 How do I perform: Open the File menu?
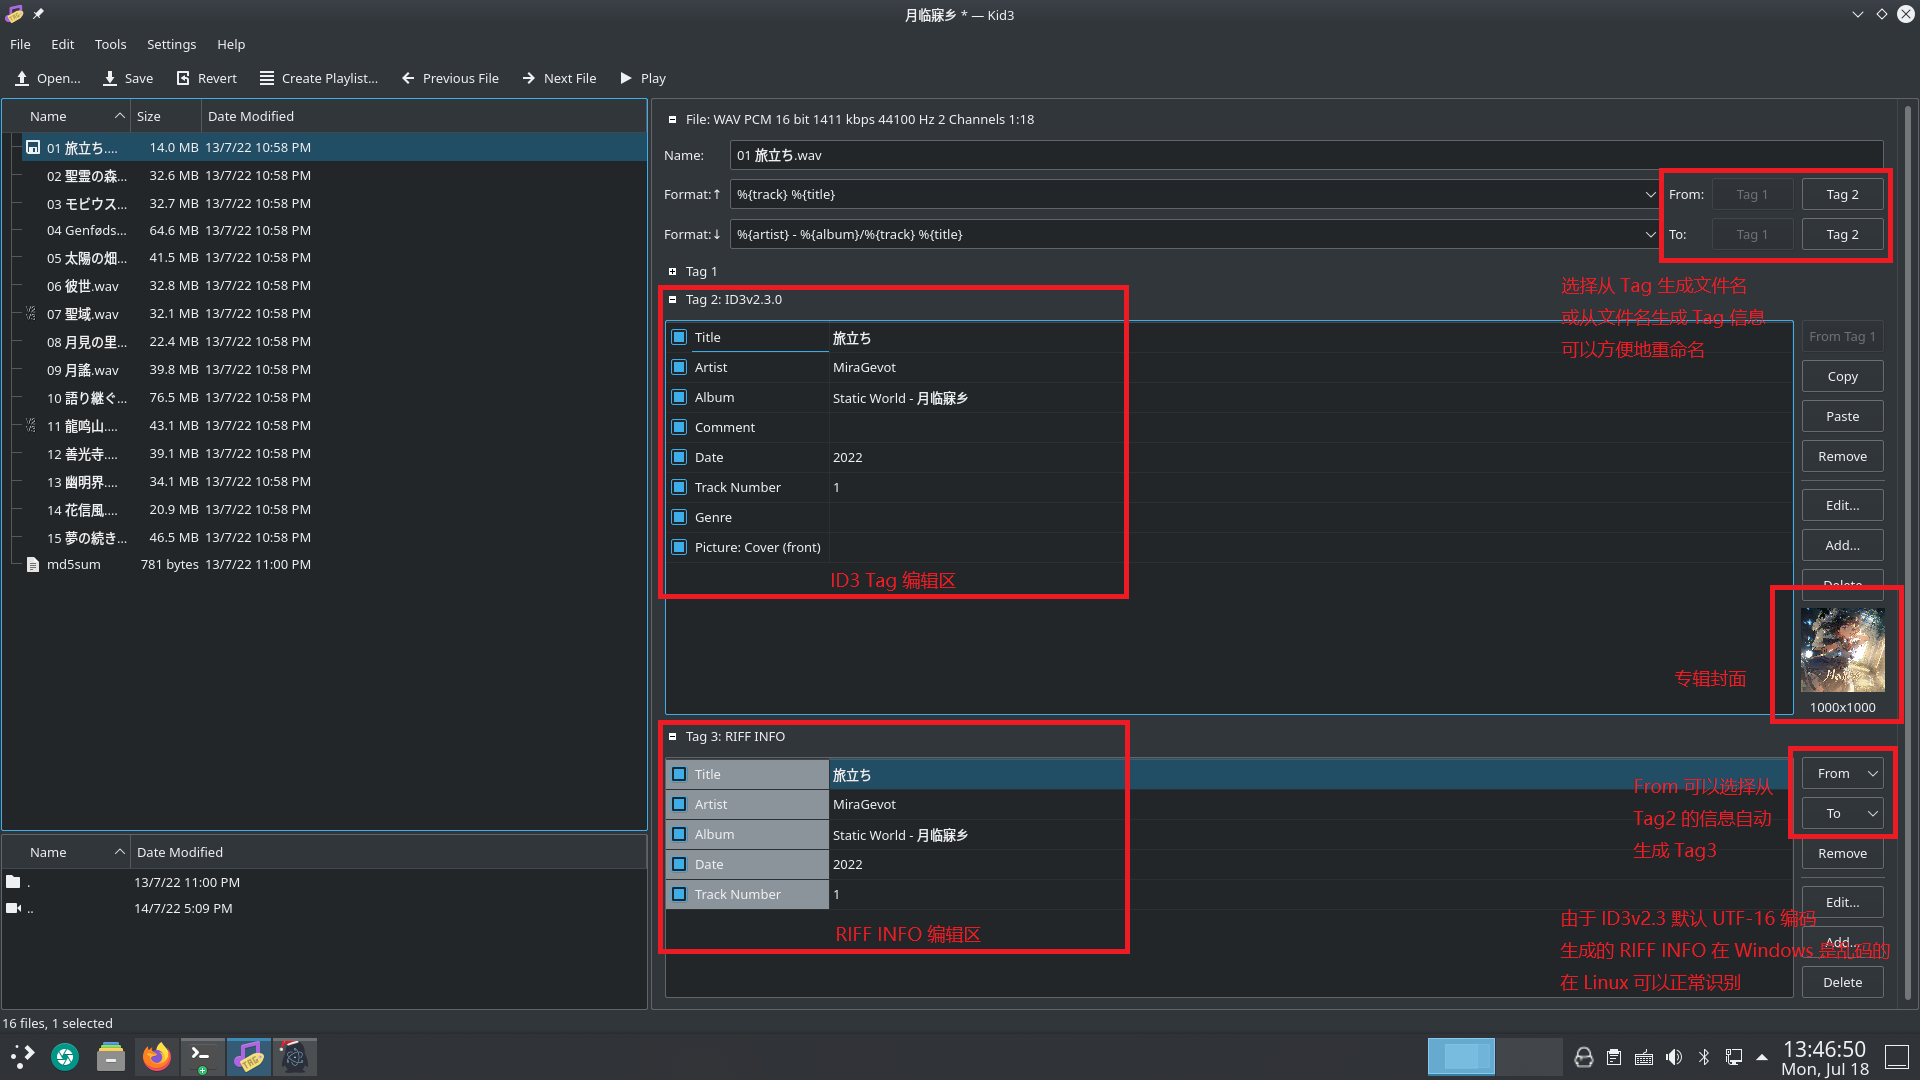tap(20, 44)
